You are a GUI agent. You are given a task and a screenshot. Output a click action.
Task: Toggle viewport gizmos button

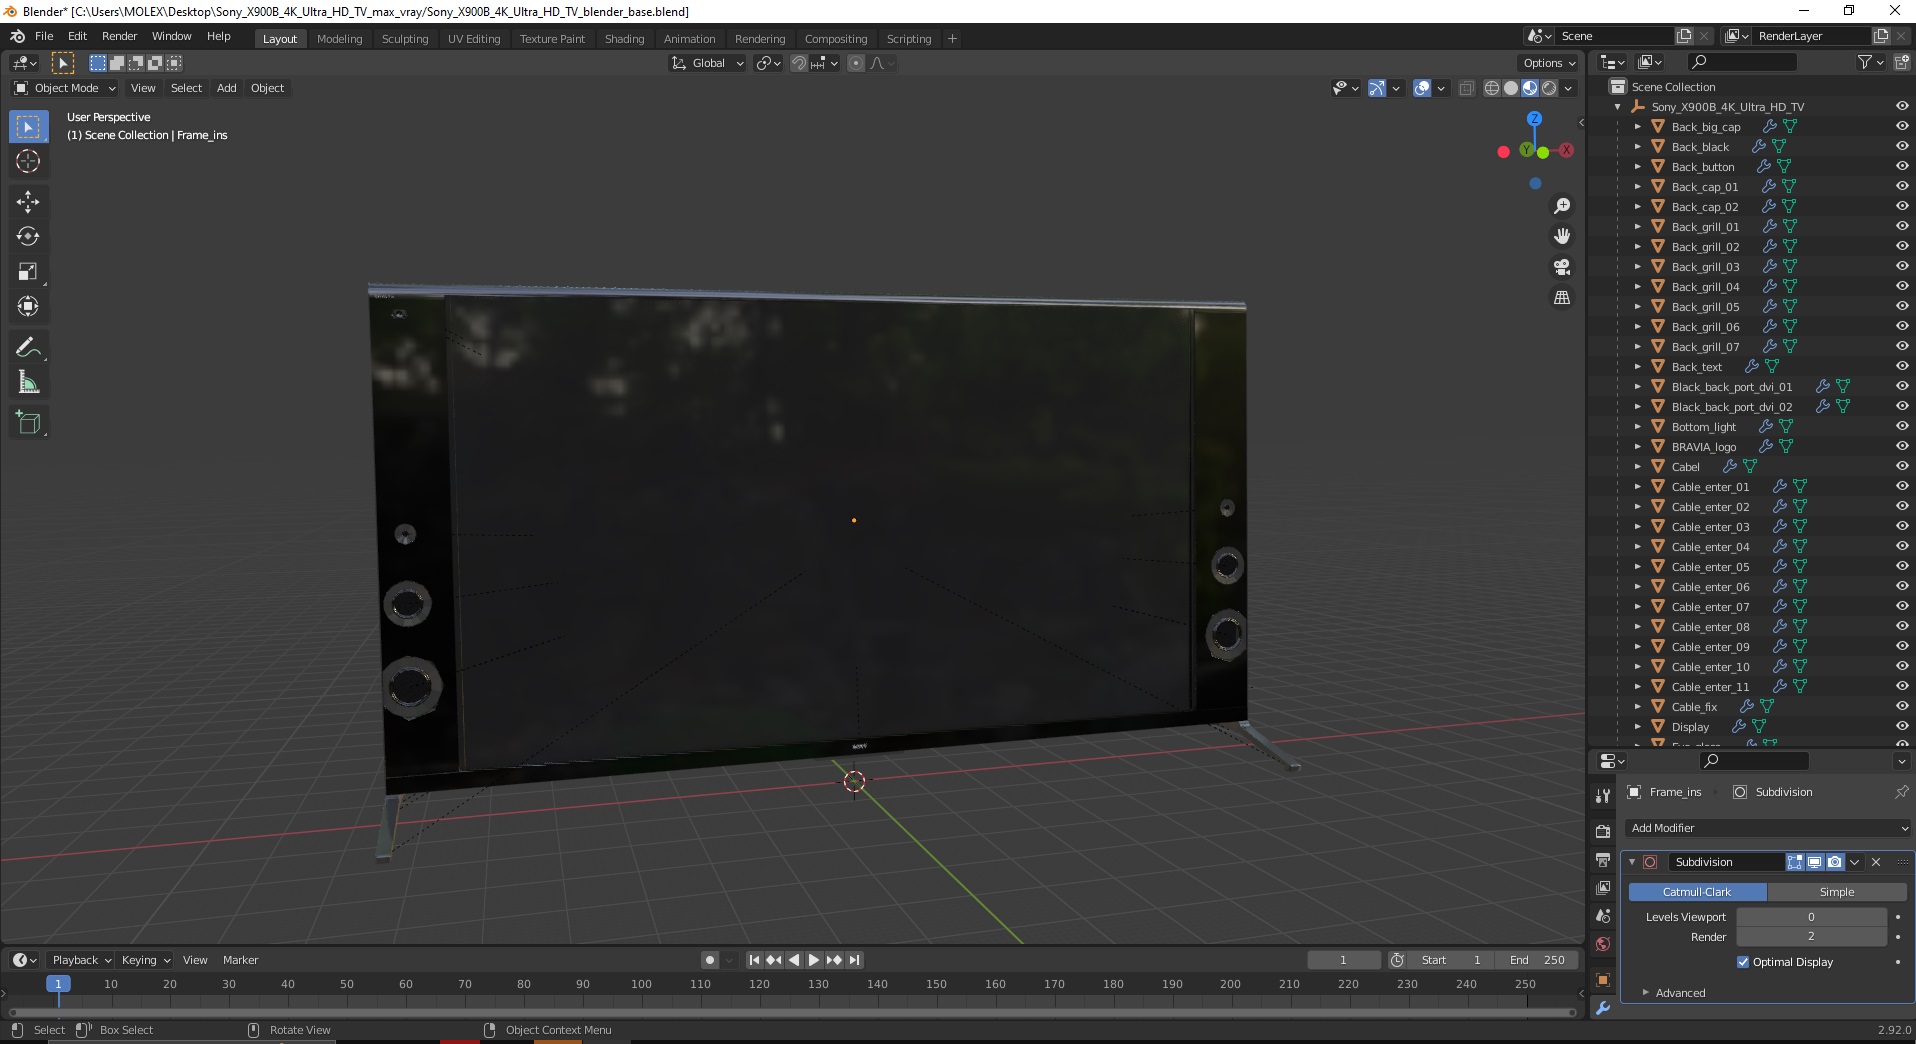(x=1377, y=88)
